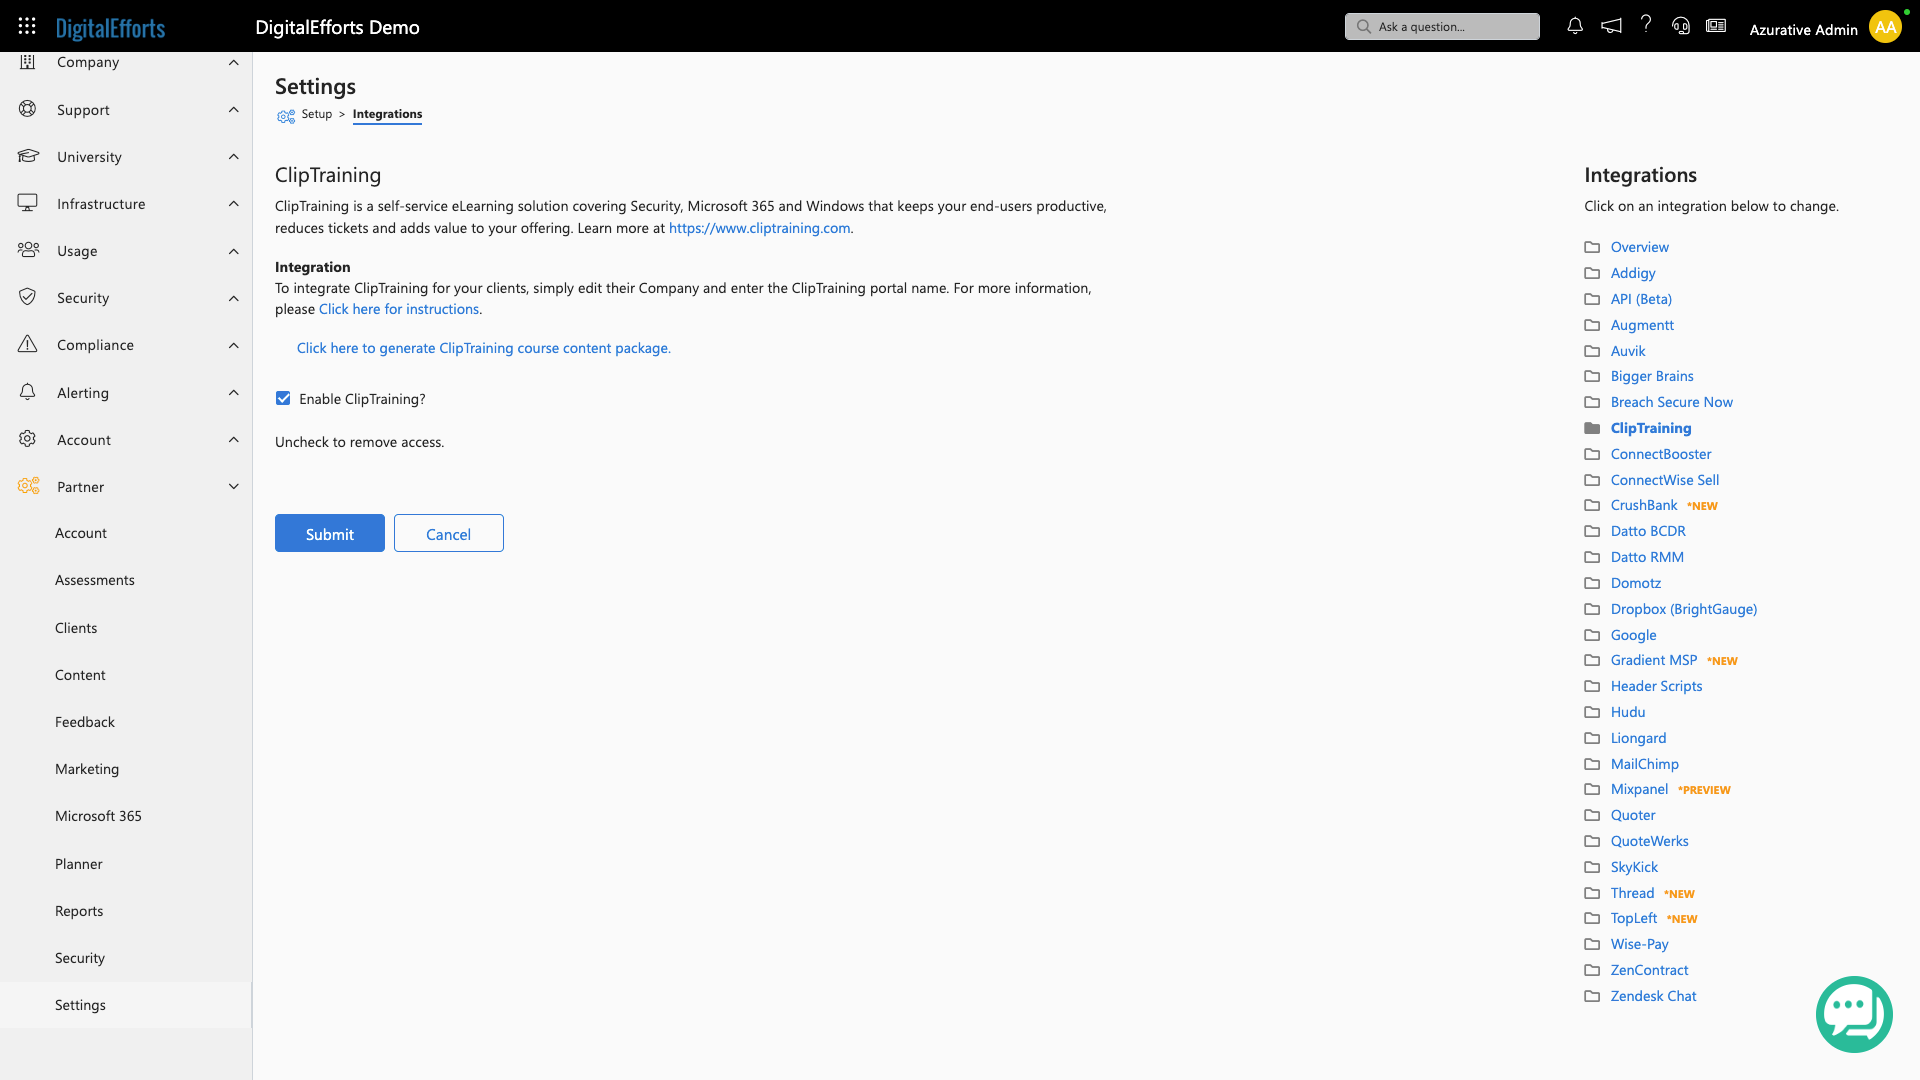Image resolution: width=1920 pixels, height=1080 pixels.
Task: Collapse the Alerting sidebar section
Action: (x=233, y=393)
